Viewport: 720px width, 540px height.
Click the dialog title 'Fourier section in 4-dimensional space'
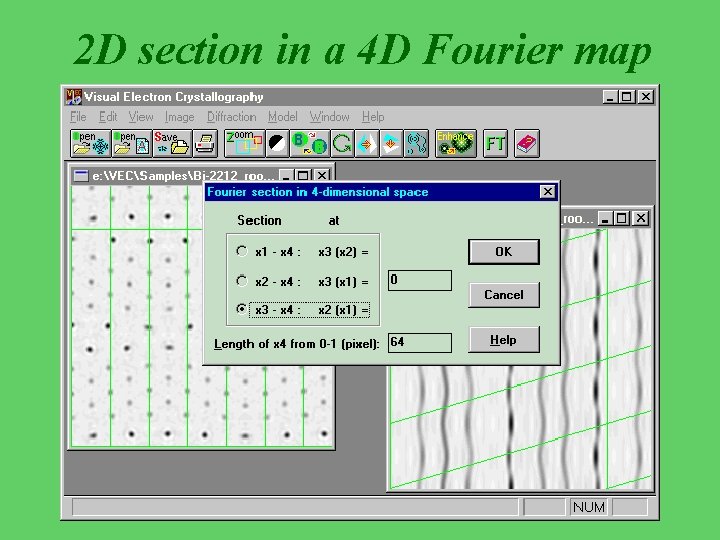coord(317,192)
